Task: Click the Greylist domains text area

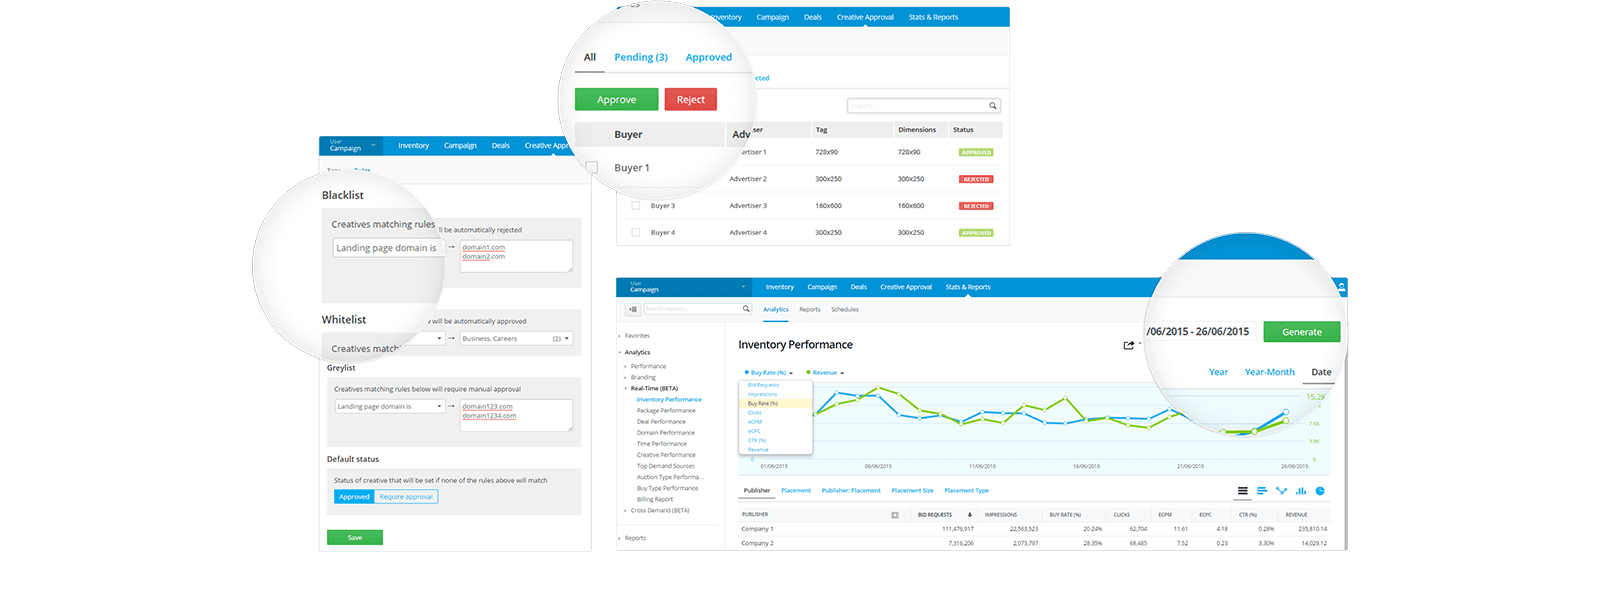Action: (x=516, y=415)
